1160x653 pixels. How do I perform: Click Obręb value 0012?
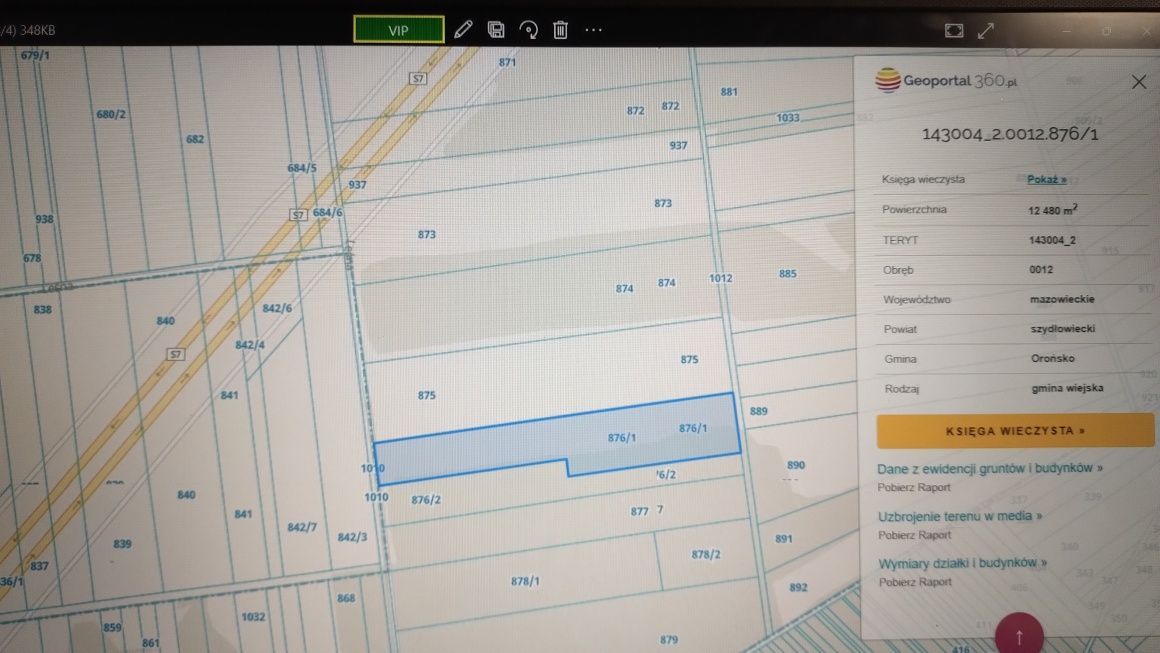[x=1041, y=270]
